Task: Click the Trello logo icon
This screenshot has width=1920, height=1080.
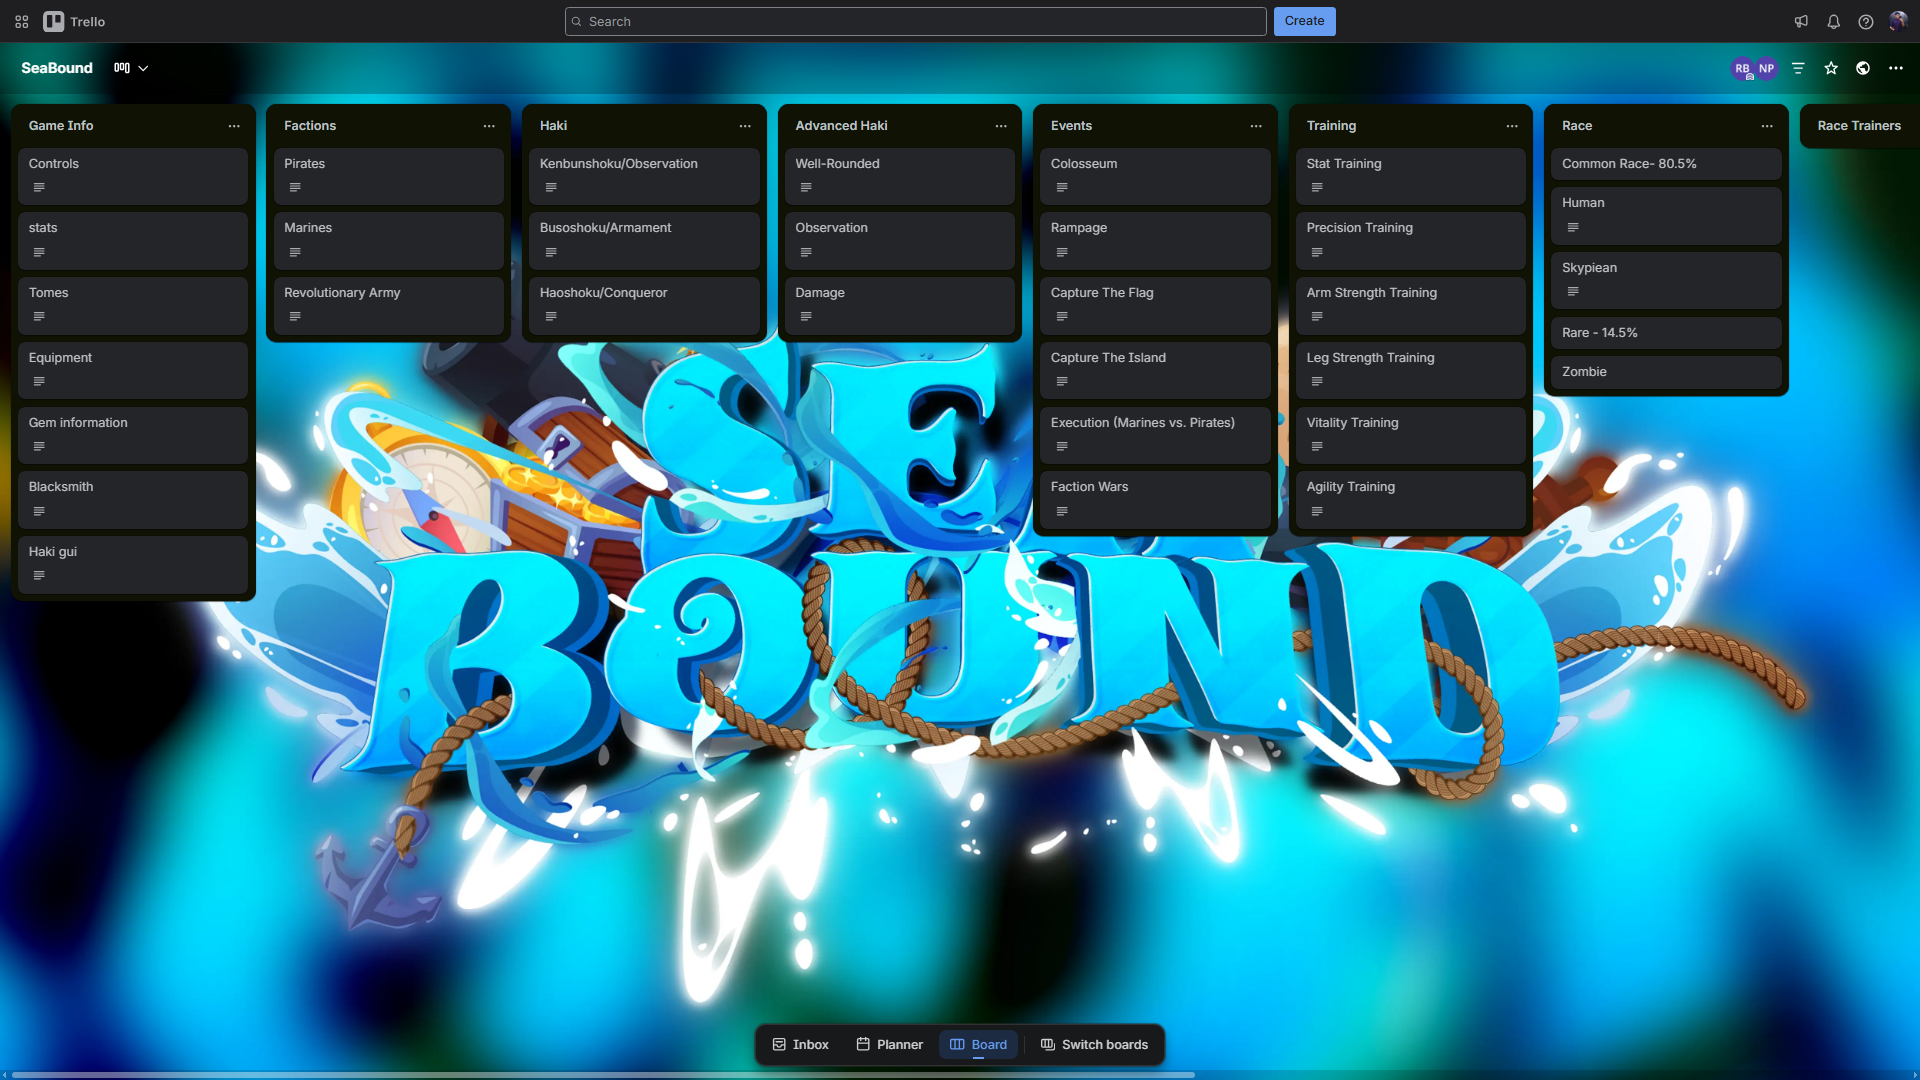Action: (x=54, y=21)
